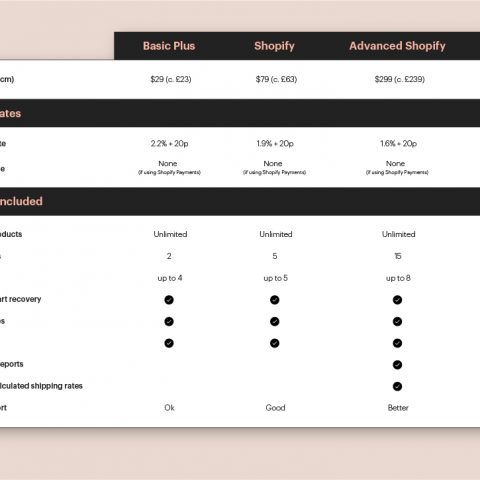
Task: Click Advanced Shopify calculated shipping rates checkmark
Action: click(x=397, y=386)
